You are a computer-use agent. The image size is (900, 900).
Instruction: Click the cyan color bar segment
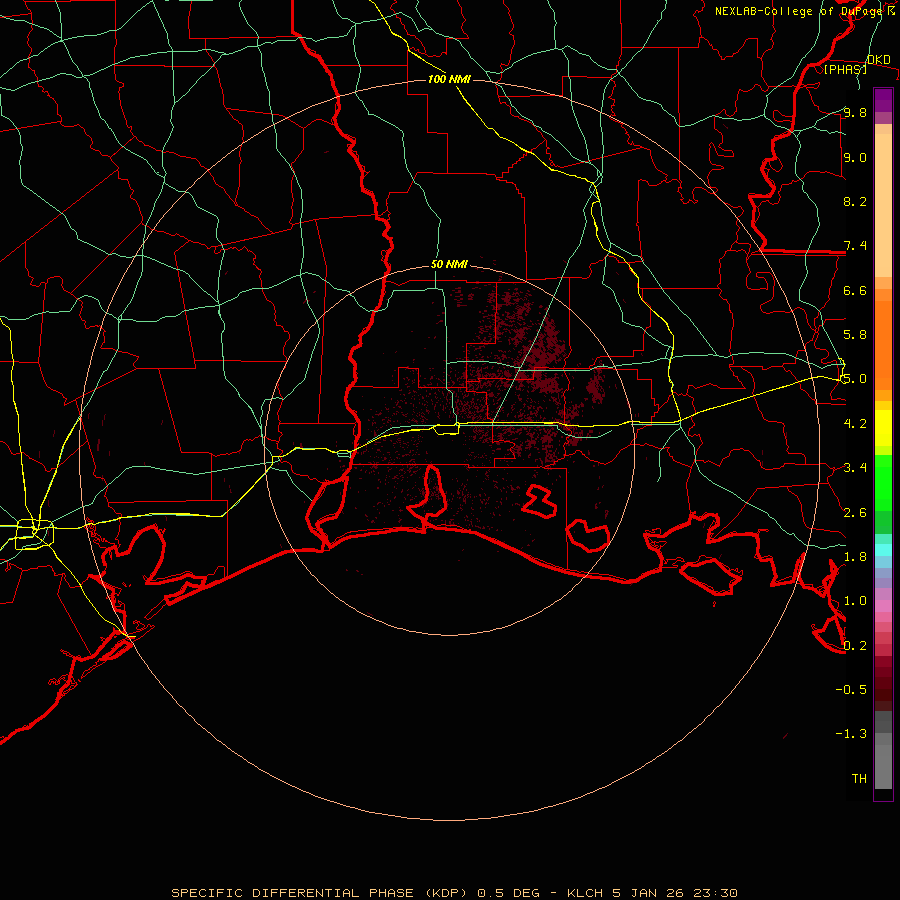(x=883, y=550)
